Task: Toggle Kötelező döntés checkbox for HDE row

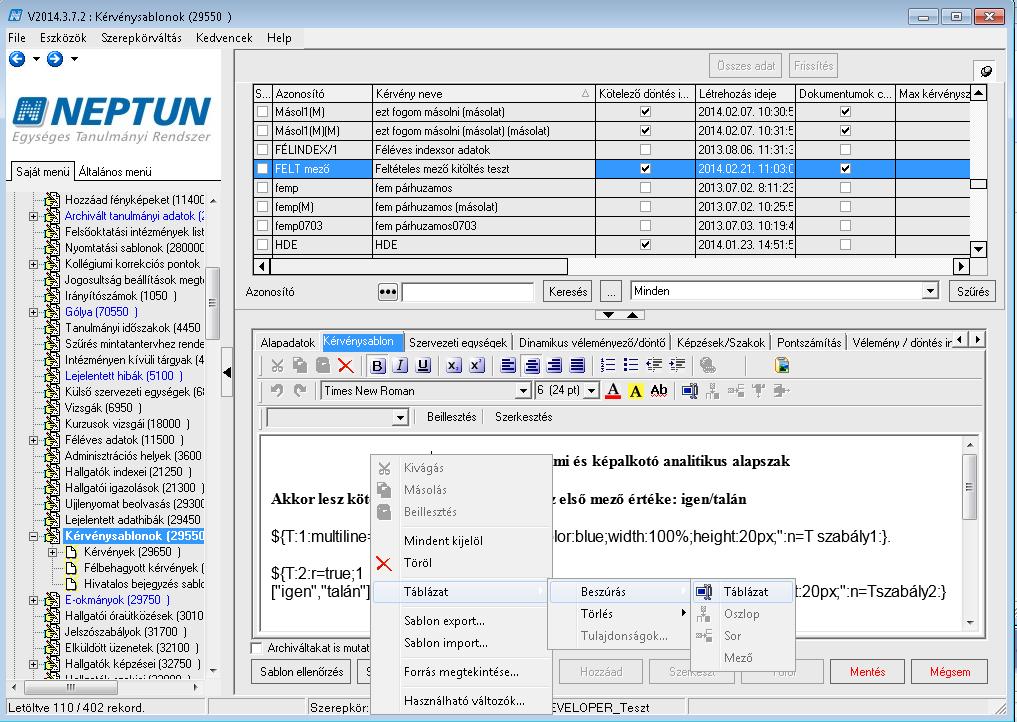Action: [x=645, y=245]
